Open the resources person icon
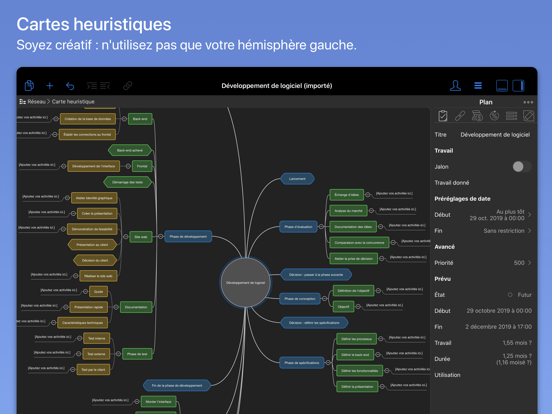The height and width of the screenshot is (414, 552). pos(455,86)
